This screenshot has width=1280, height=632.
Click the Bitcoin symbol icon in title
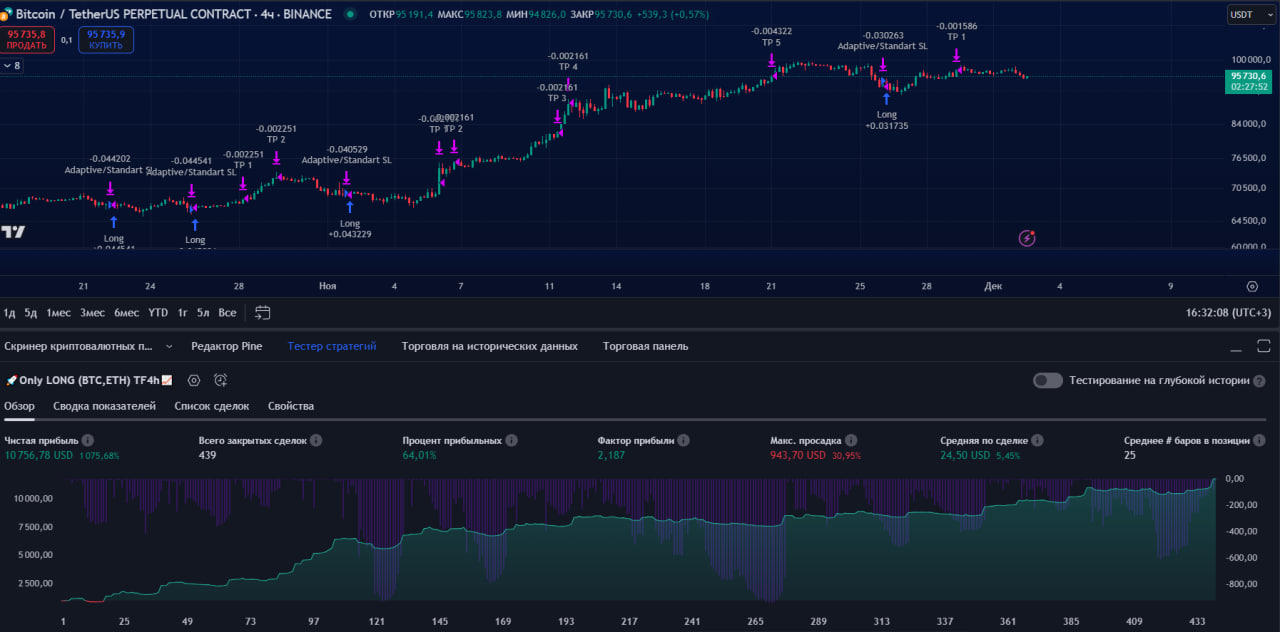7,15
